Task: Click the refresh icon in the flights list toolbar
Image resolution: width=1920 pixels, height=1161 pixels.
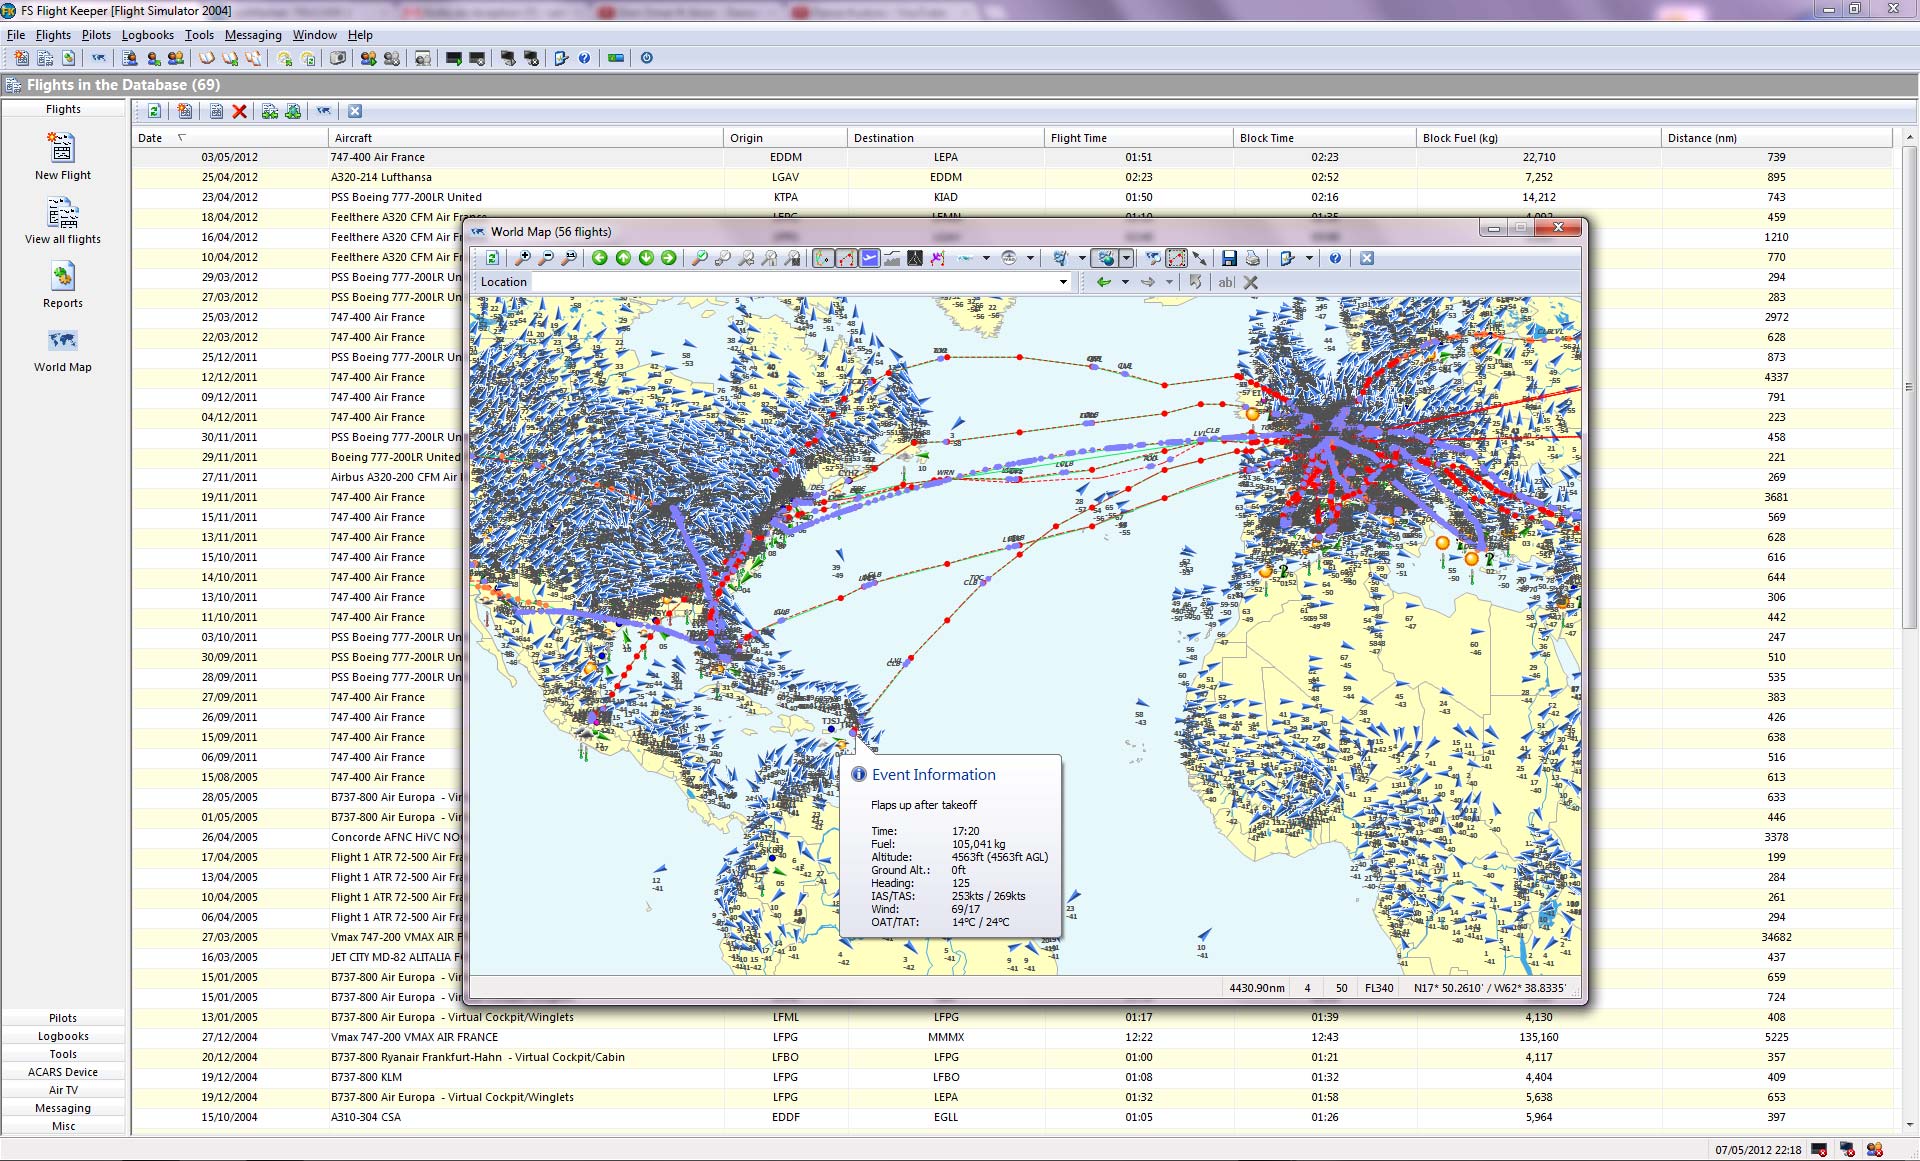Action: (154, 111)
